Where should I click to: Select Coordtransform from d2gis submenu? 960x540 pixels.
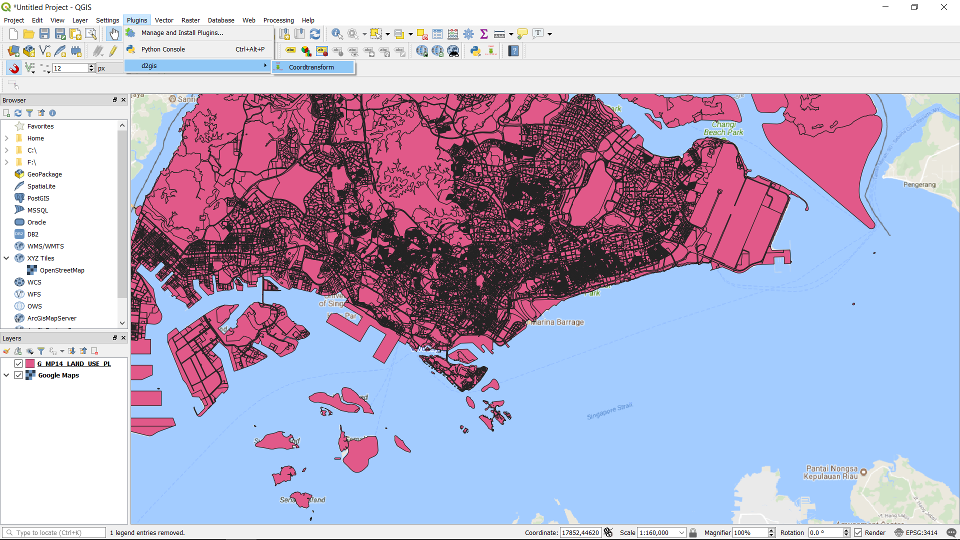tap(311, 67)
